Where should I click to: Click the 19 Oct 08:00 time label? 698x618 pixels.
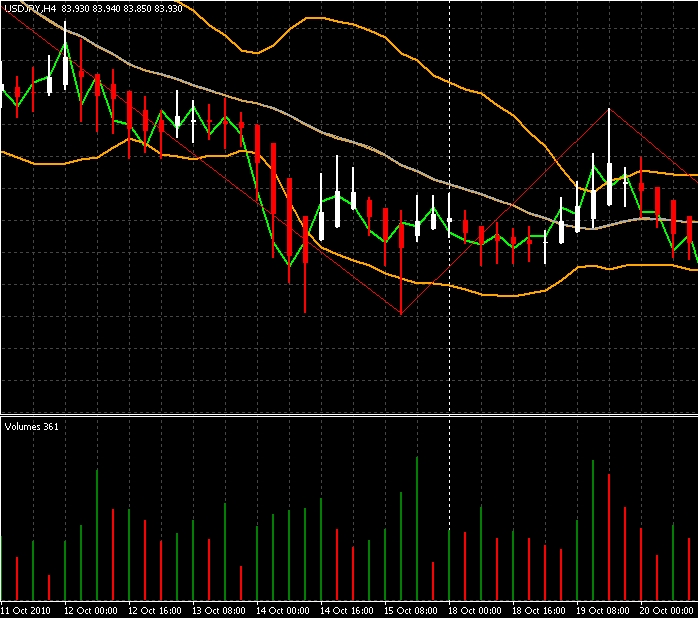[x=603, y=610]
